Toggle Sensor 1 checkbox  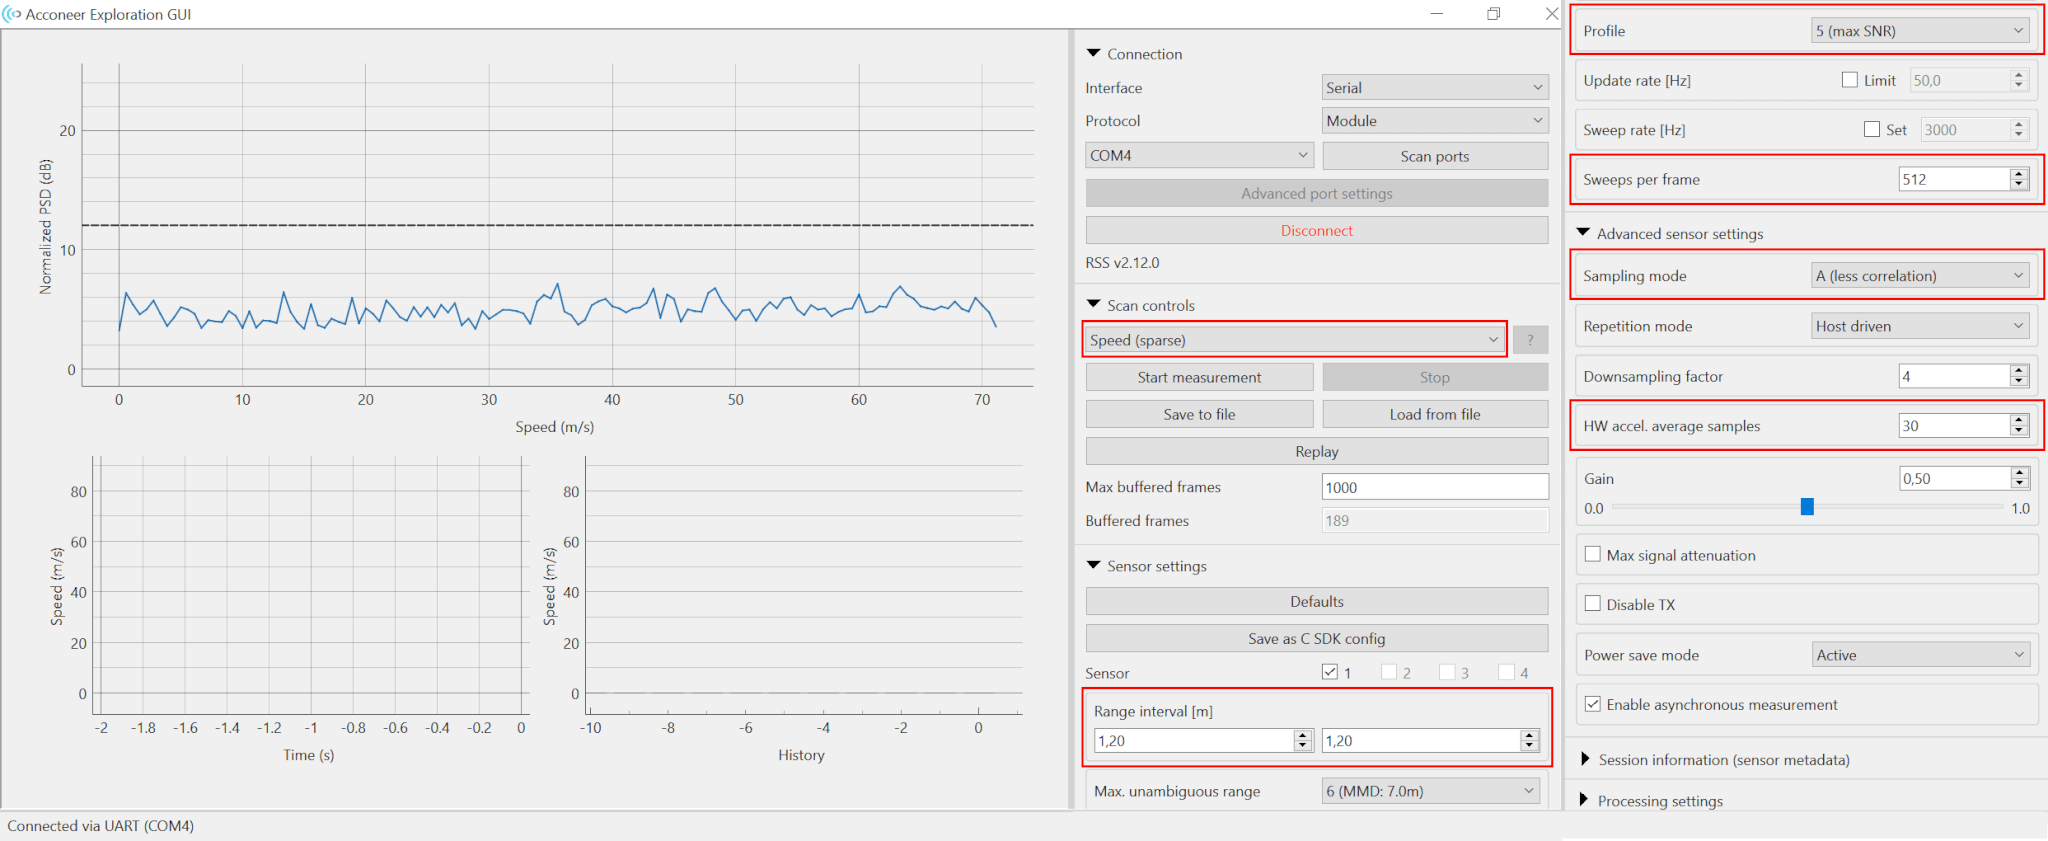coord(1330,672)
